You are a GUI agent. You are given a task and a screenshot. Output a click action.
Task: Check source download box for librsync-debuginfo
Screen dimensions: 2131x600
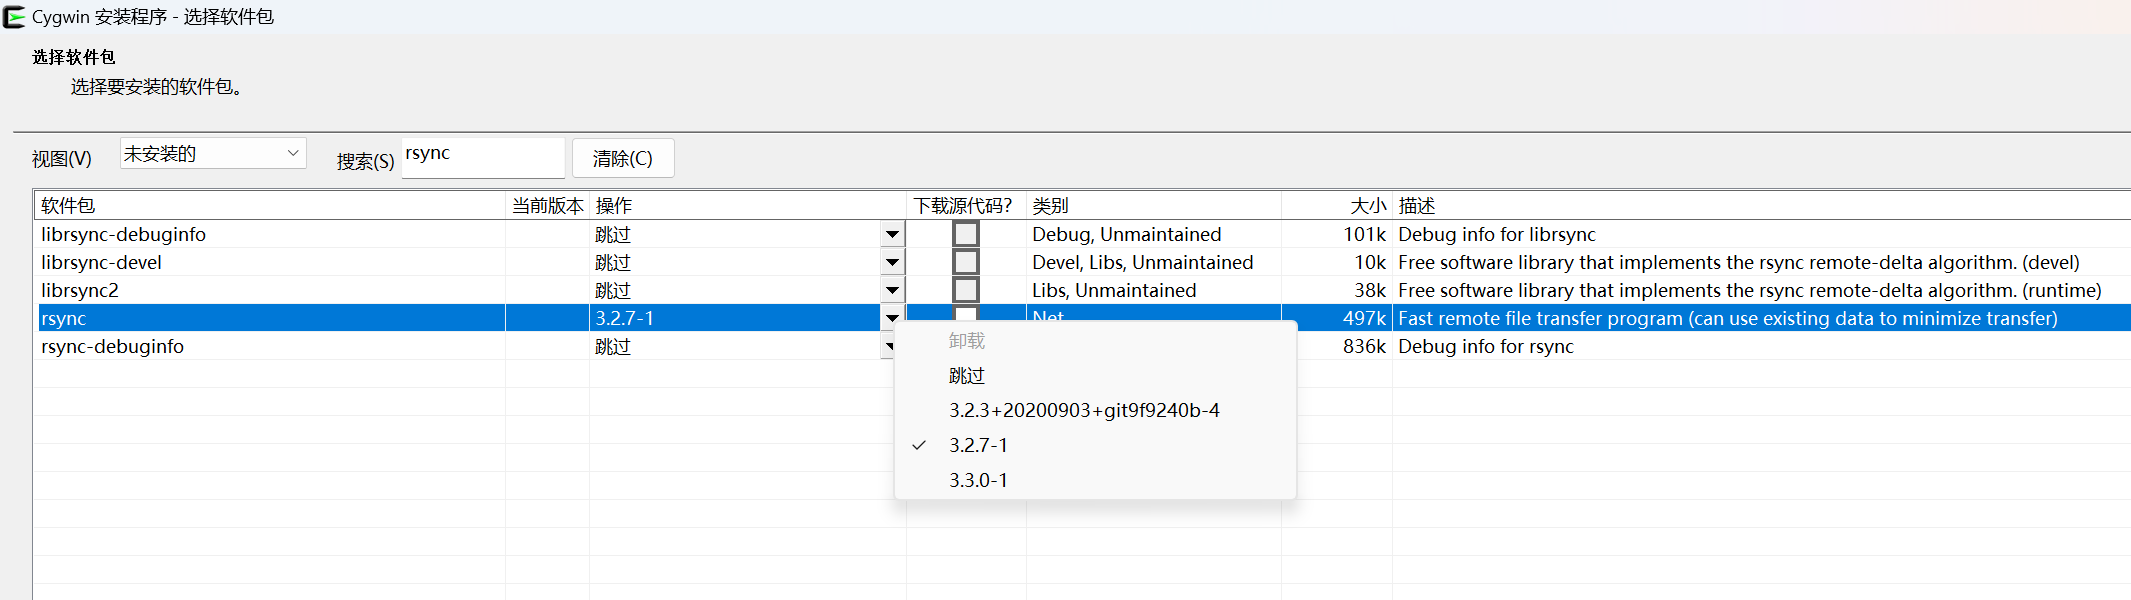966,234
